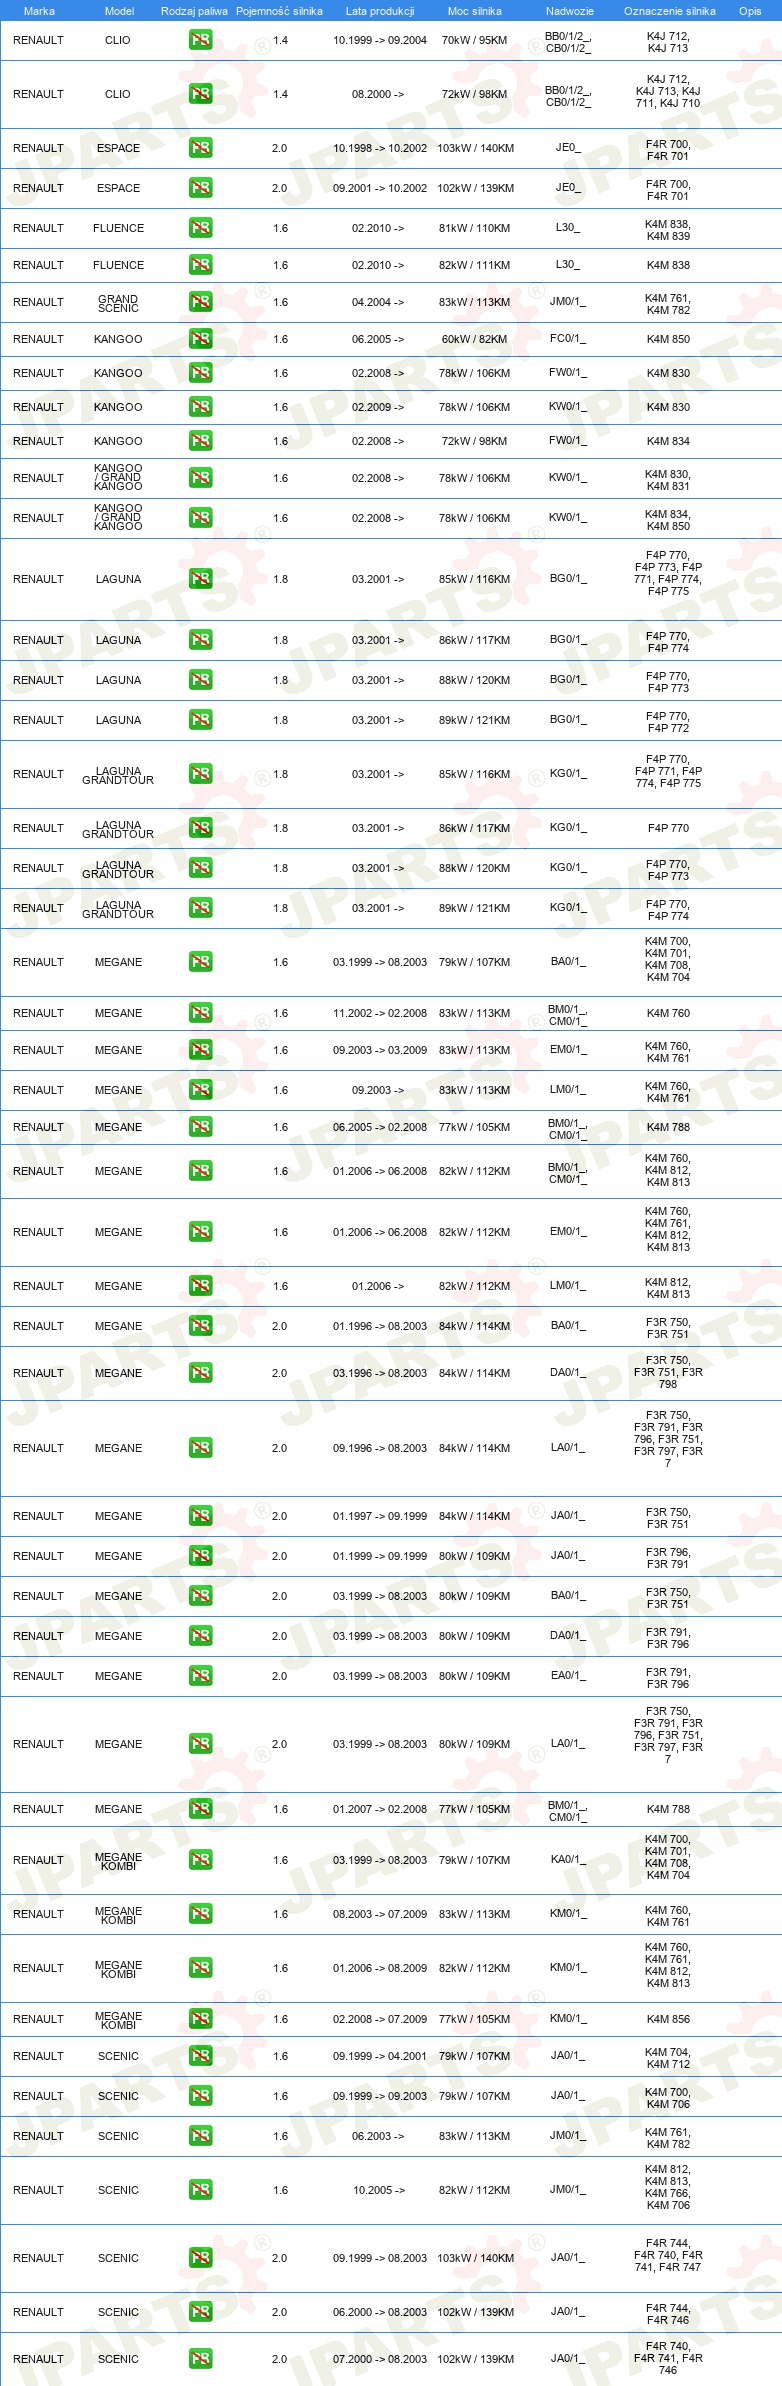Click the fuel icon in the Clio 08.2000 row

click(x=201, y=95)
